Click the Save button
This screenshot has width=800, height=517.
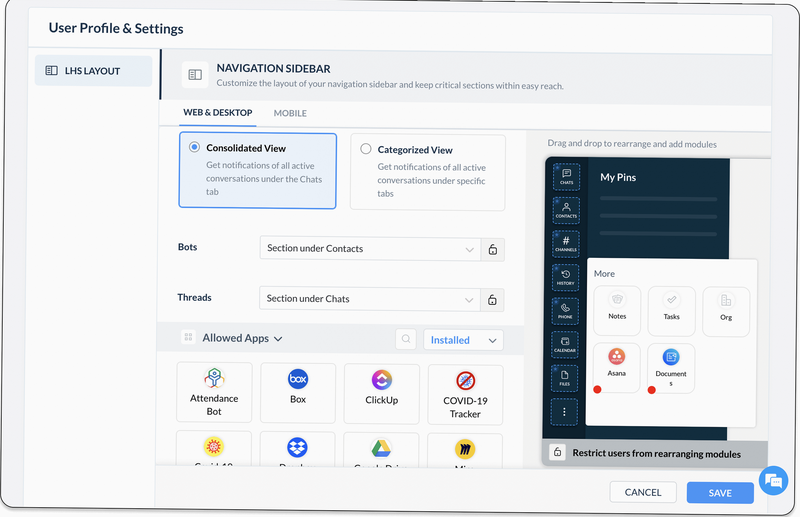(x=720, y=493)
